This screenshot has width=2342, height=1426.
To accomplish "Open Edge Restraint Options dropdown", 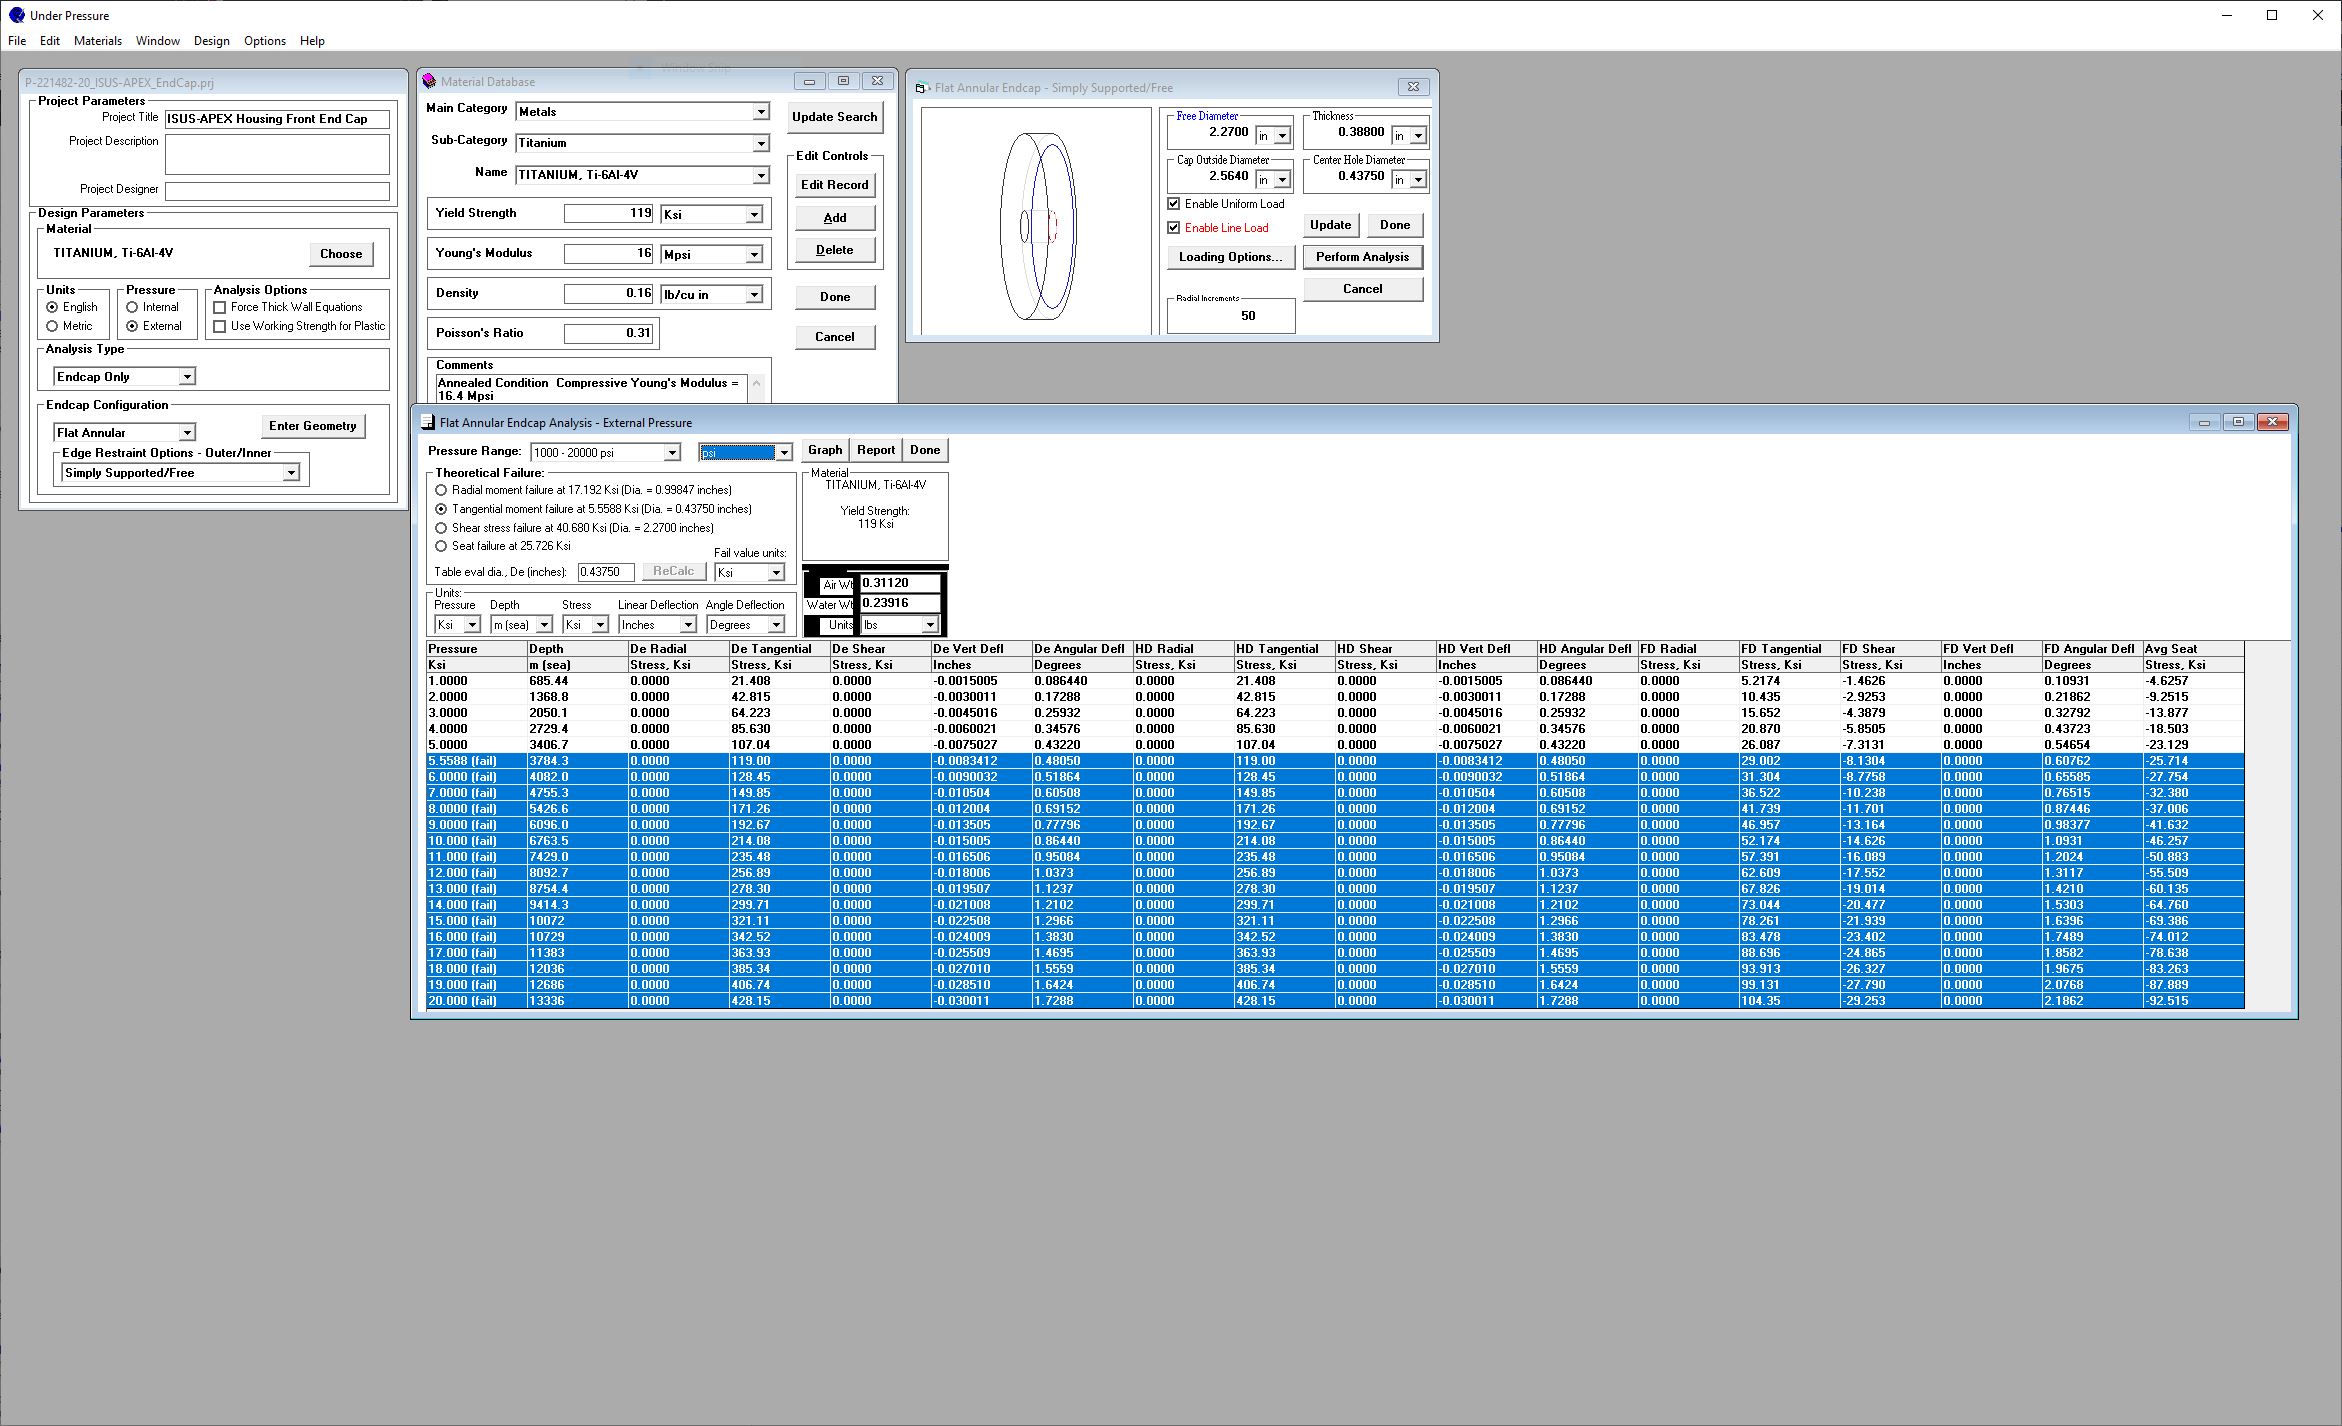I will click(291, 473).
